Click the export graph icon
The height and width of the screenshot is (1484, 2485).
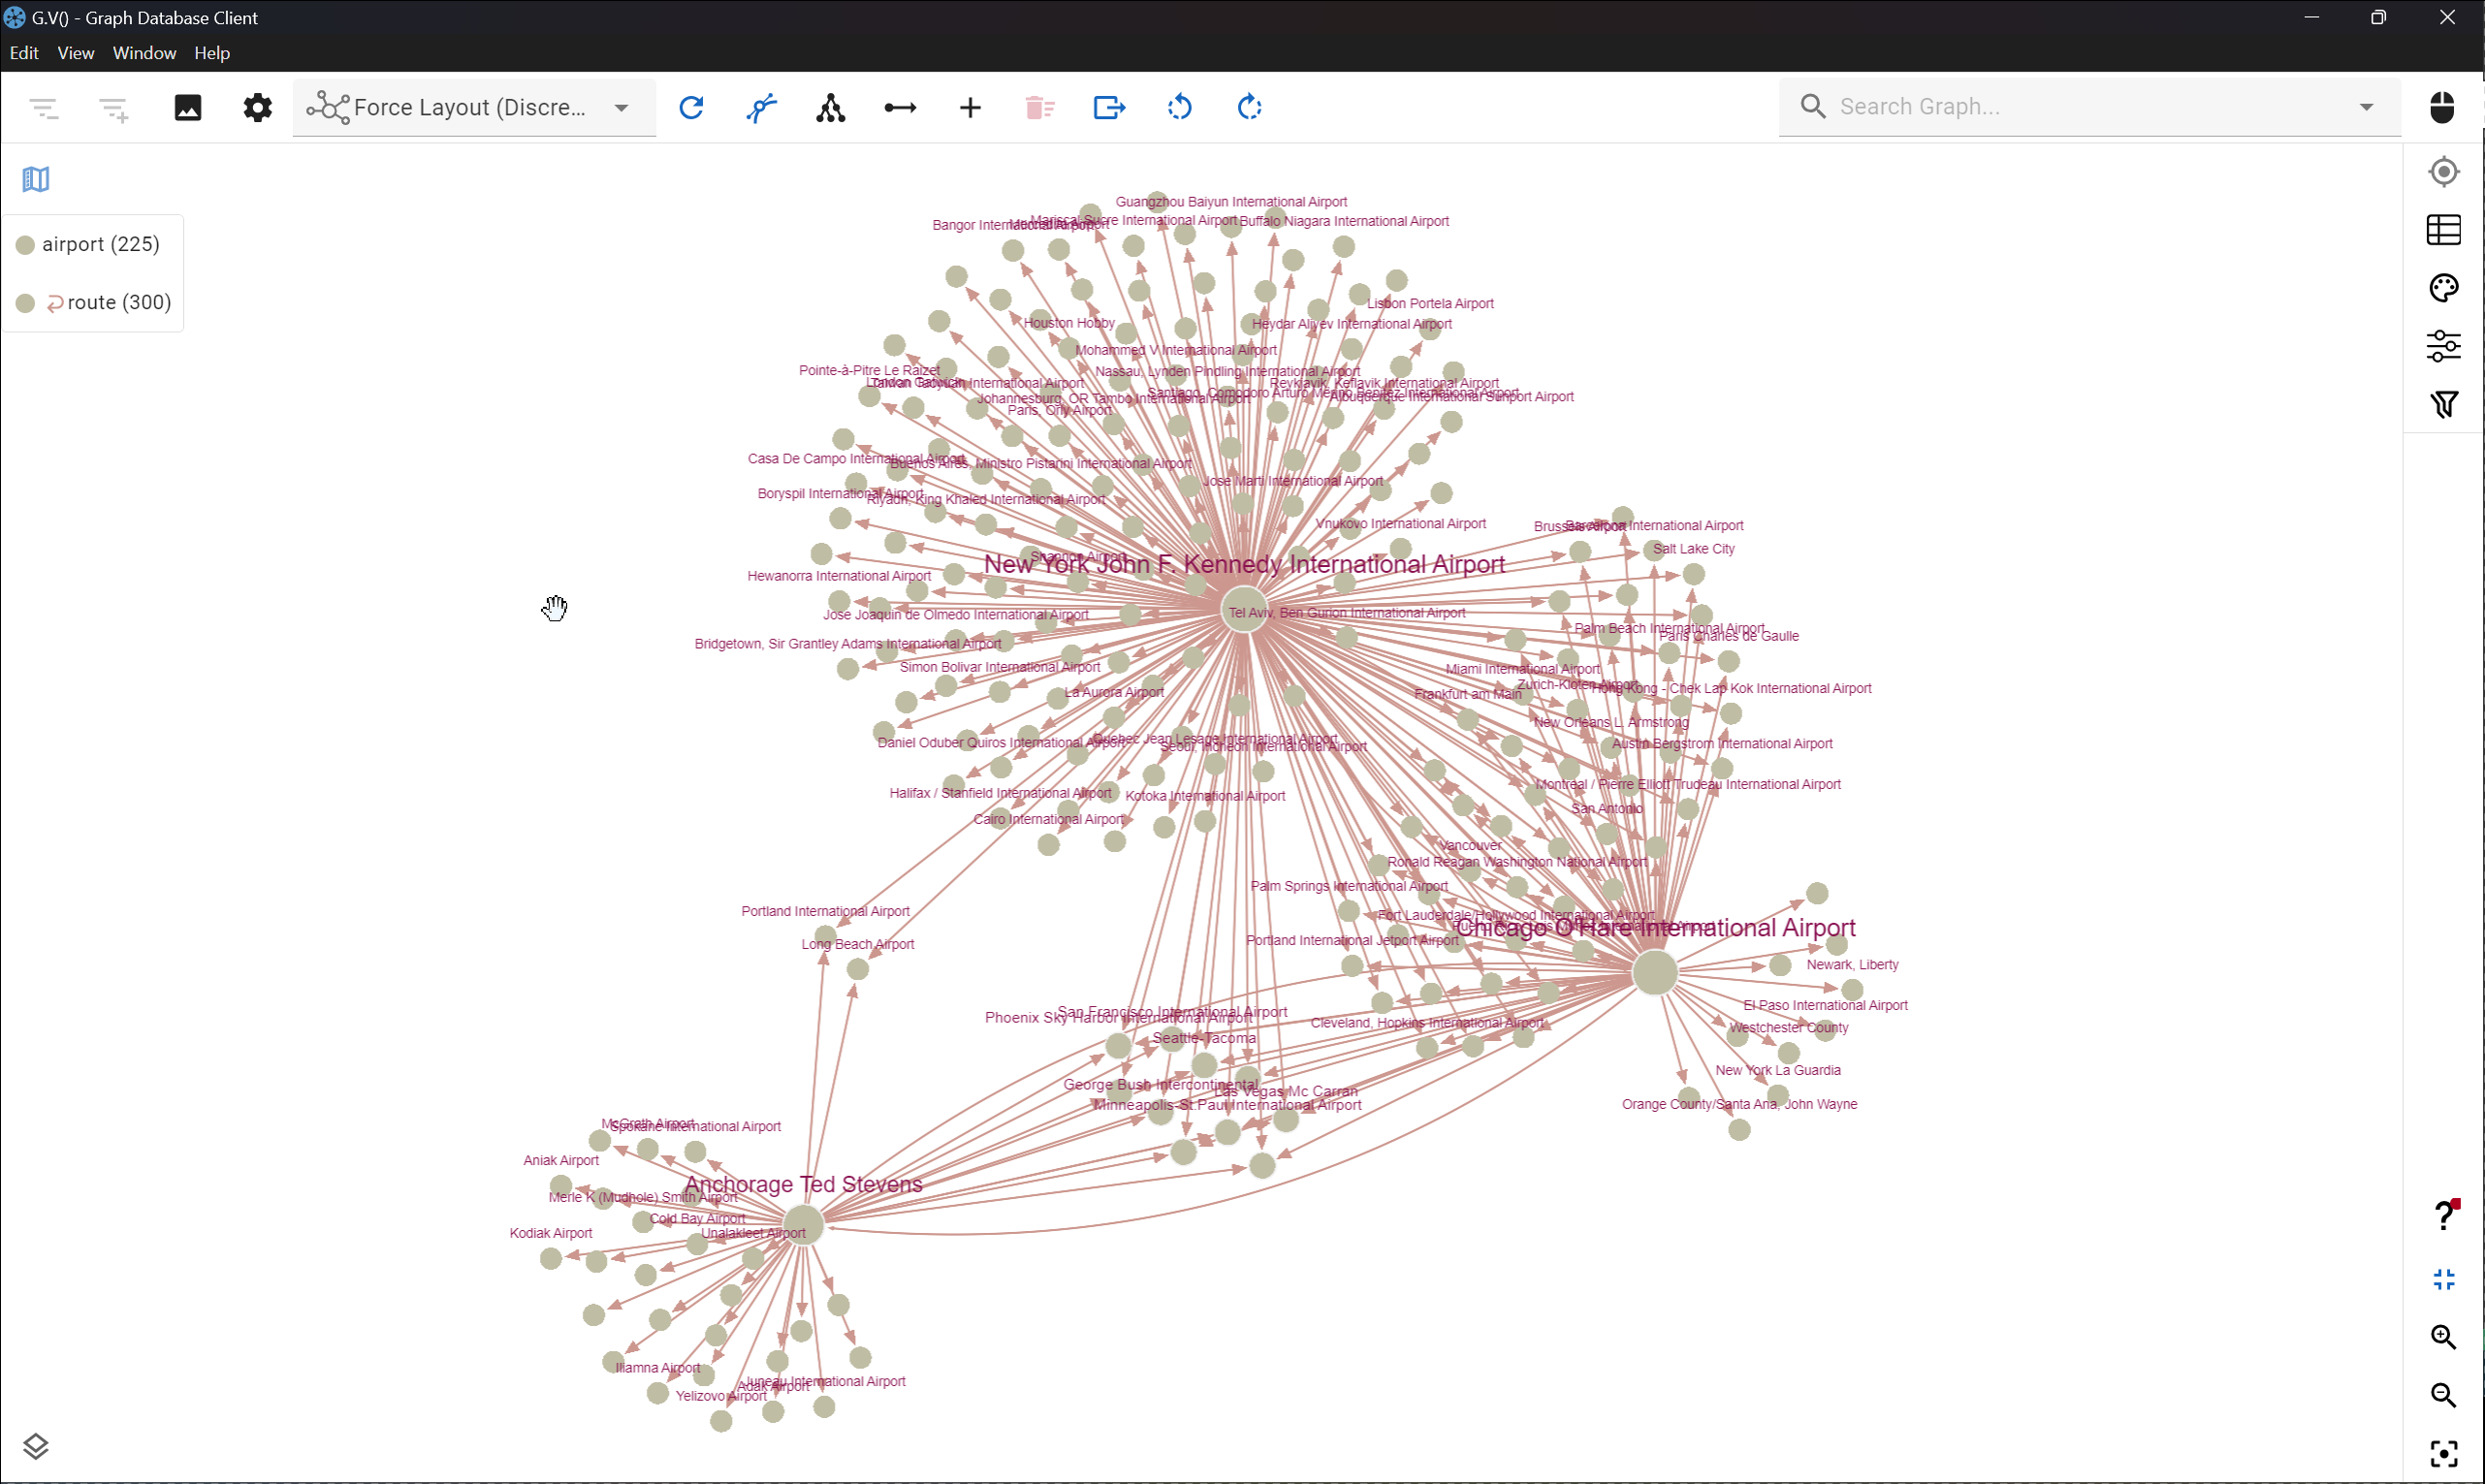click(1109, 108)
